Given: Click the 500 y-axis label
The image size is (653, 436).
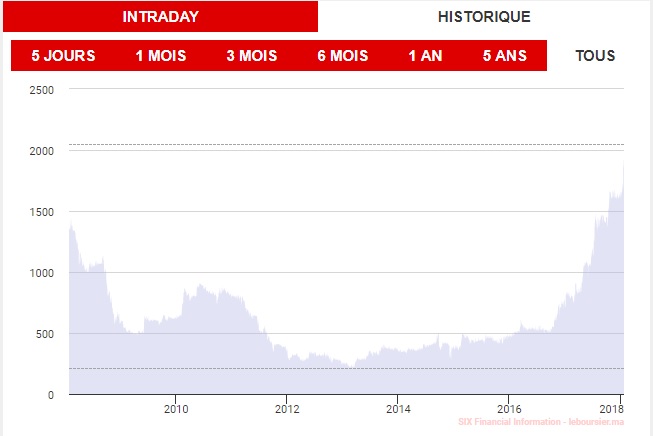Looking at the screenshot, I should pos(44,334).
